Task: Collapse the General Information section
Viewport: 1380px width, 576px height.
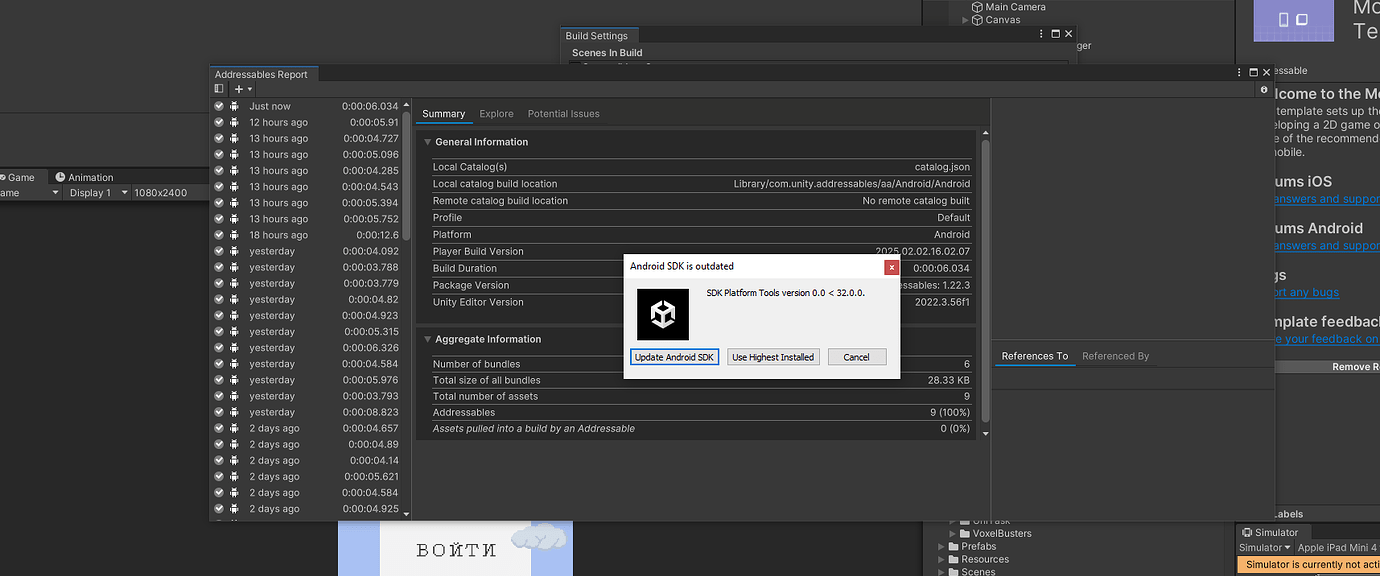Action: tap(427, 141)
